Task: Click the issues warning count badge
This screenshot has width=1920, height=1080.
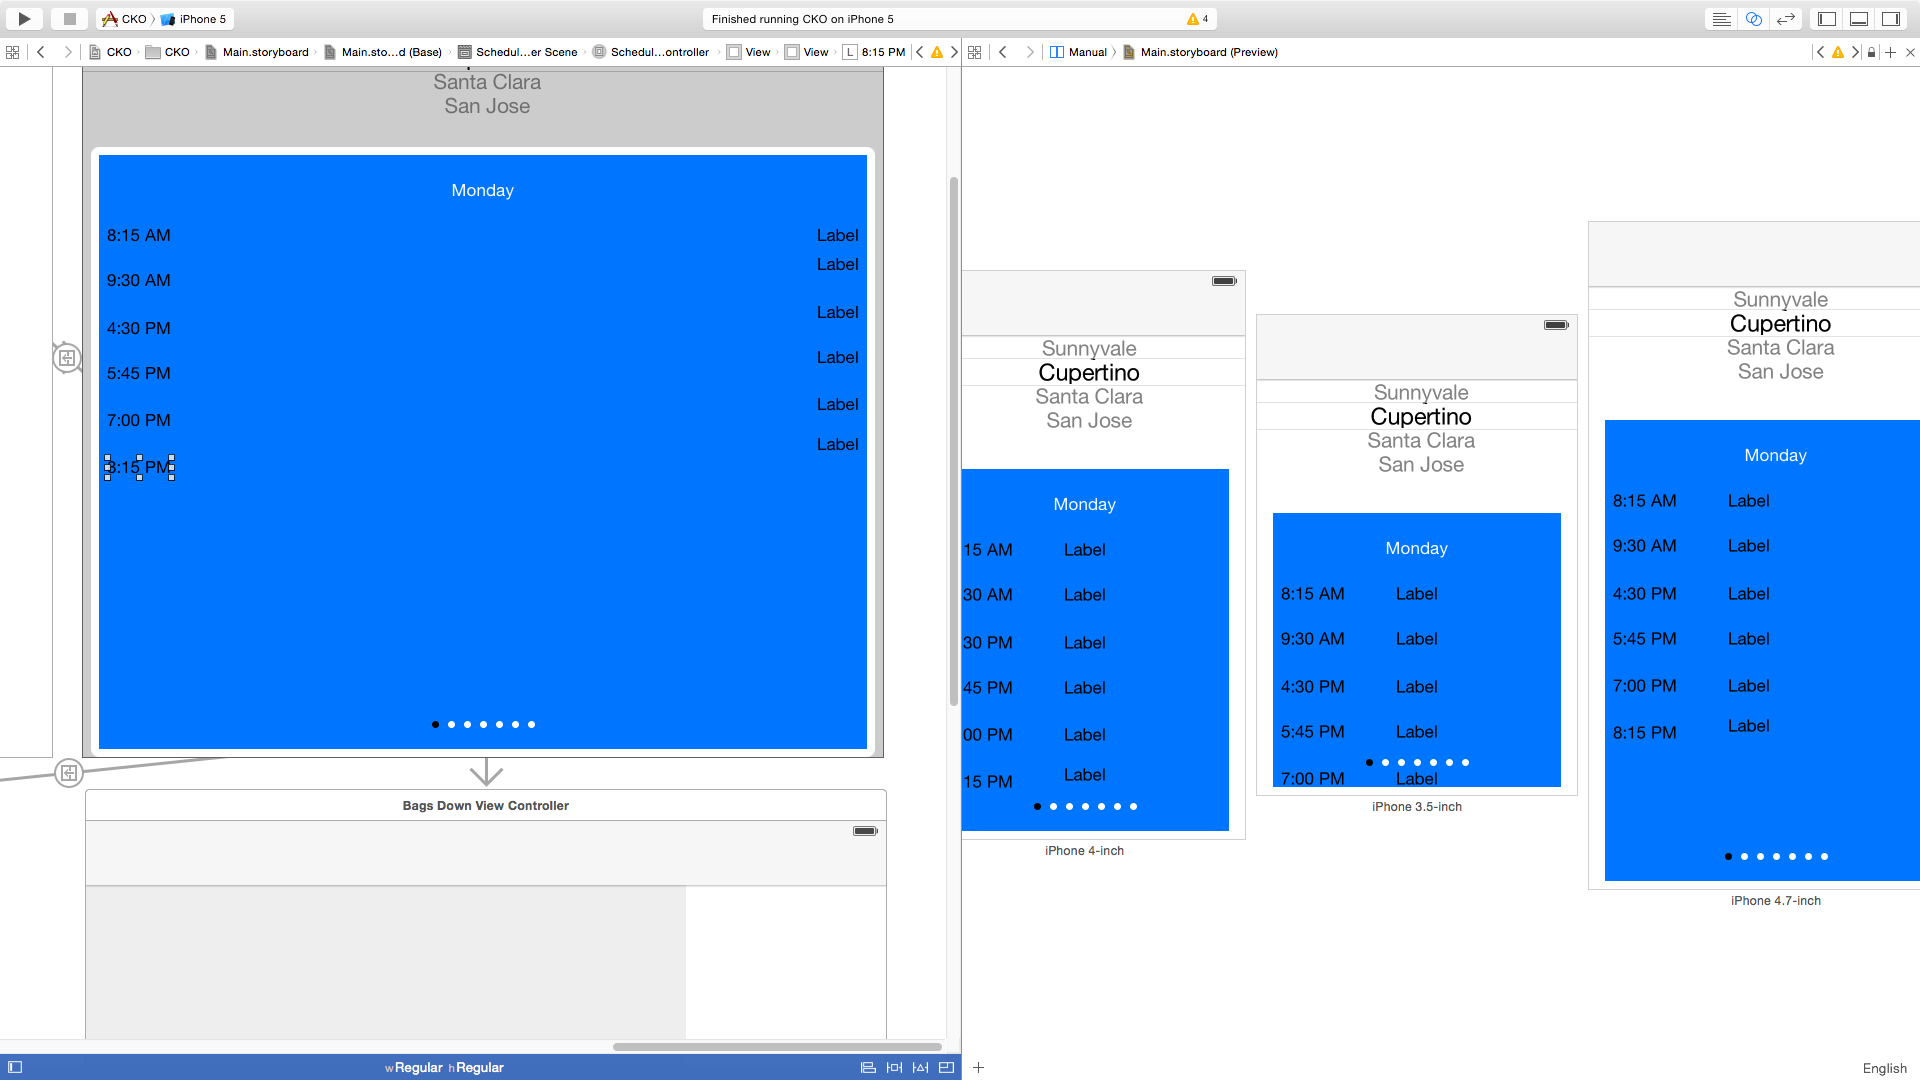Action: coord(1198,19)
